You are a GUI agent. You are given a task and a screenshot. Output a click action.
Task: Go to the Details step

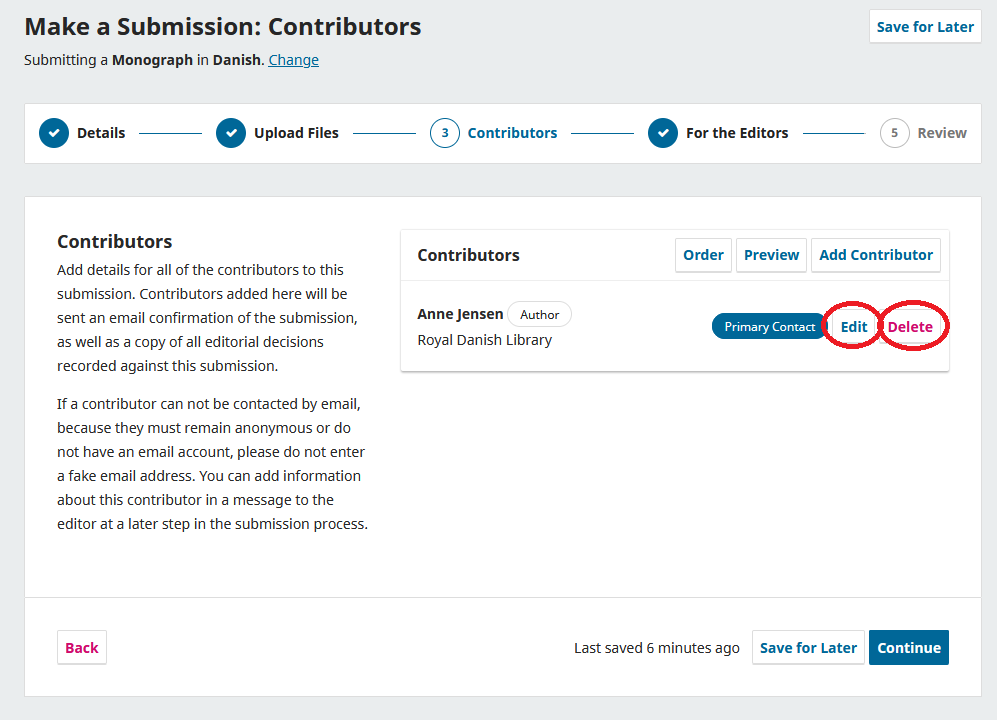(x=101, y=133)
